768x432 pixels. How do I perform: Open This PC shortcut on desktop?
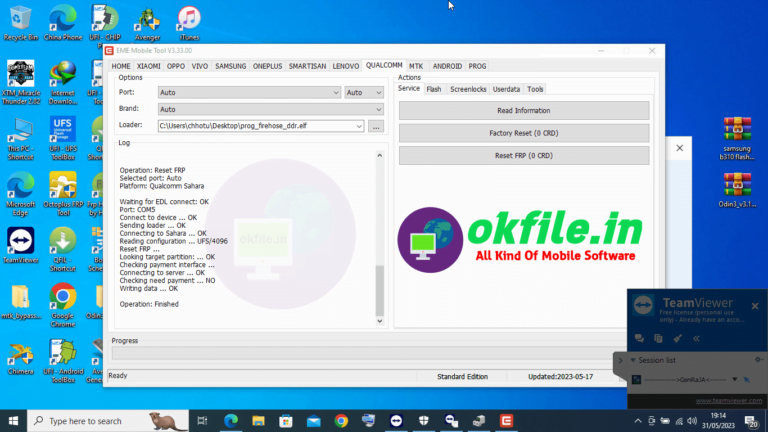click(x=21, y=139)
